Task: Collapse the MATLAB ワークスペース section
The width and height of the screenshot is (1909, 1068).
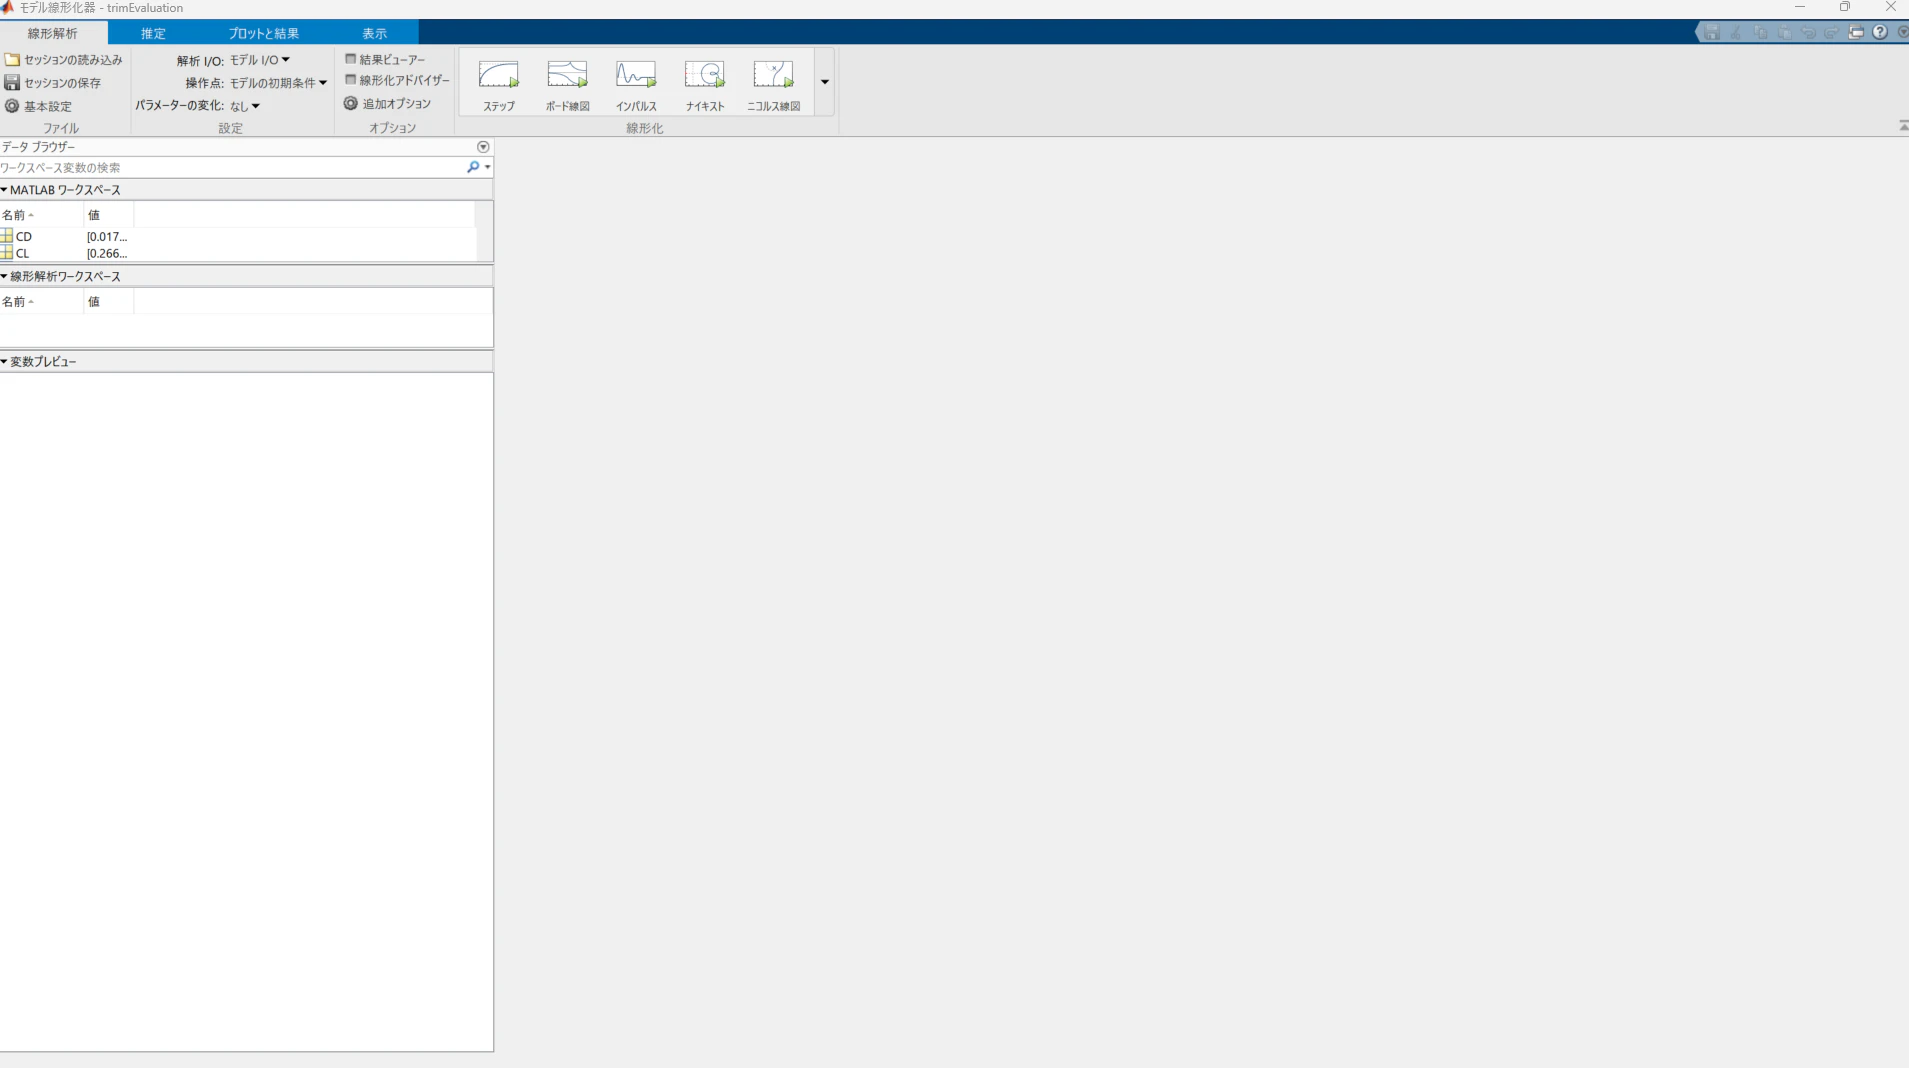Action: pyautogui.click(x=6, y=189)
